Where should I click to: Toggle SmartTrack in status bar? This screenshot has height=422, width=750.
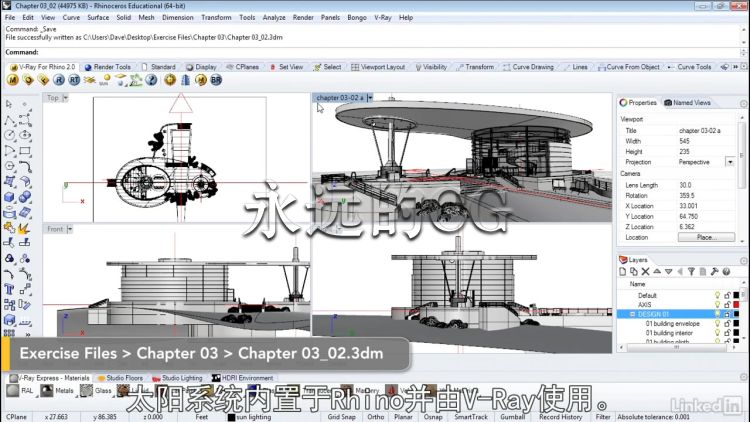[x=471, y=417]
